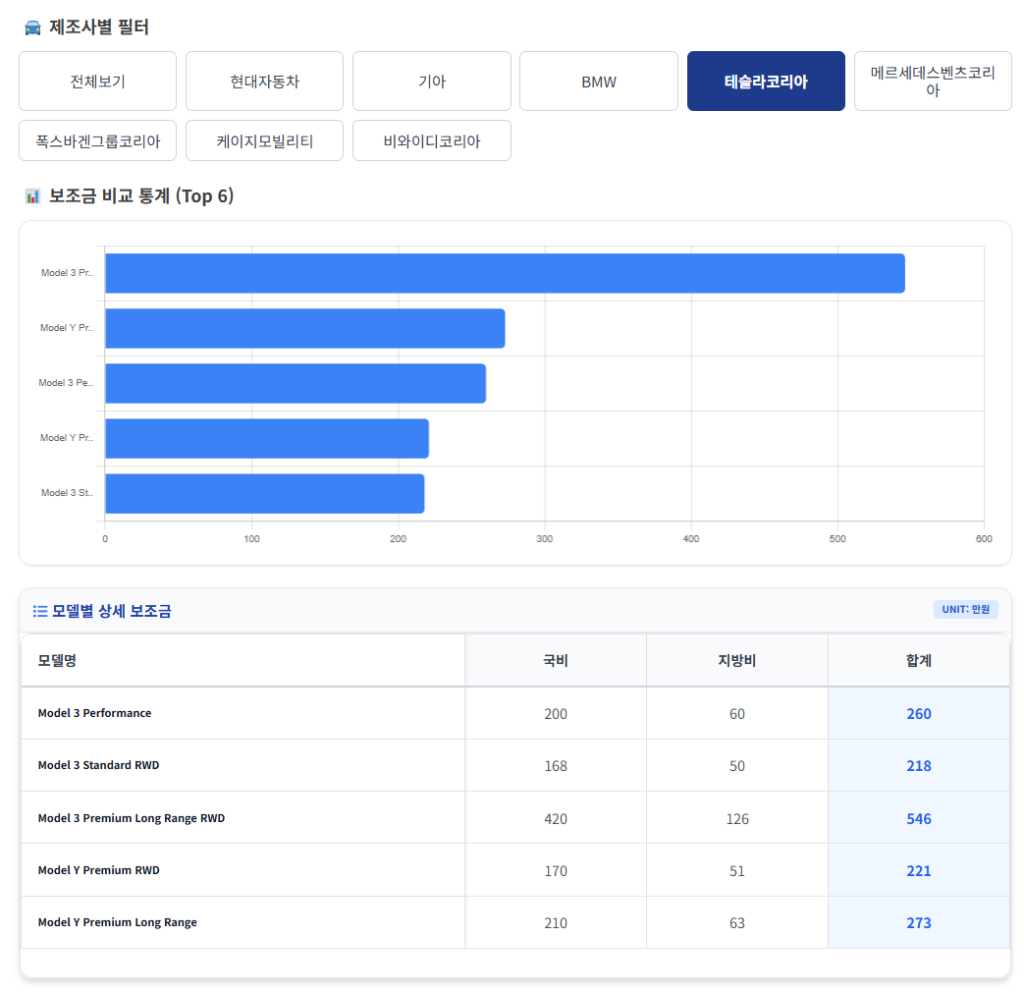The image size is (1024, 992).
Task: Select BMW manufacturer filter
Action: (x=598, y=82)
